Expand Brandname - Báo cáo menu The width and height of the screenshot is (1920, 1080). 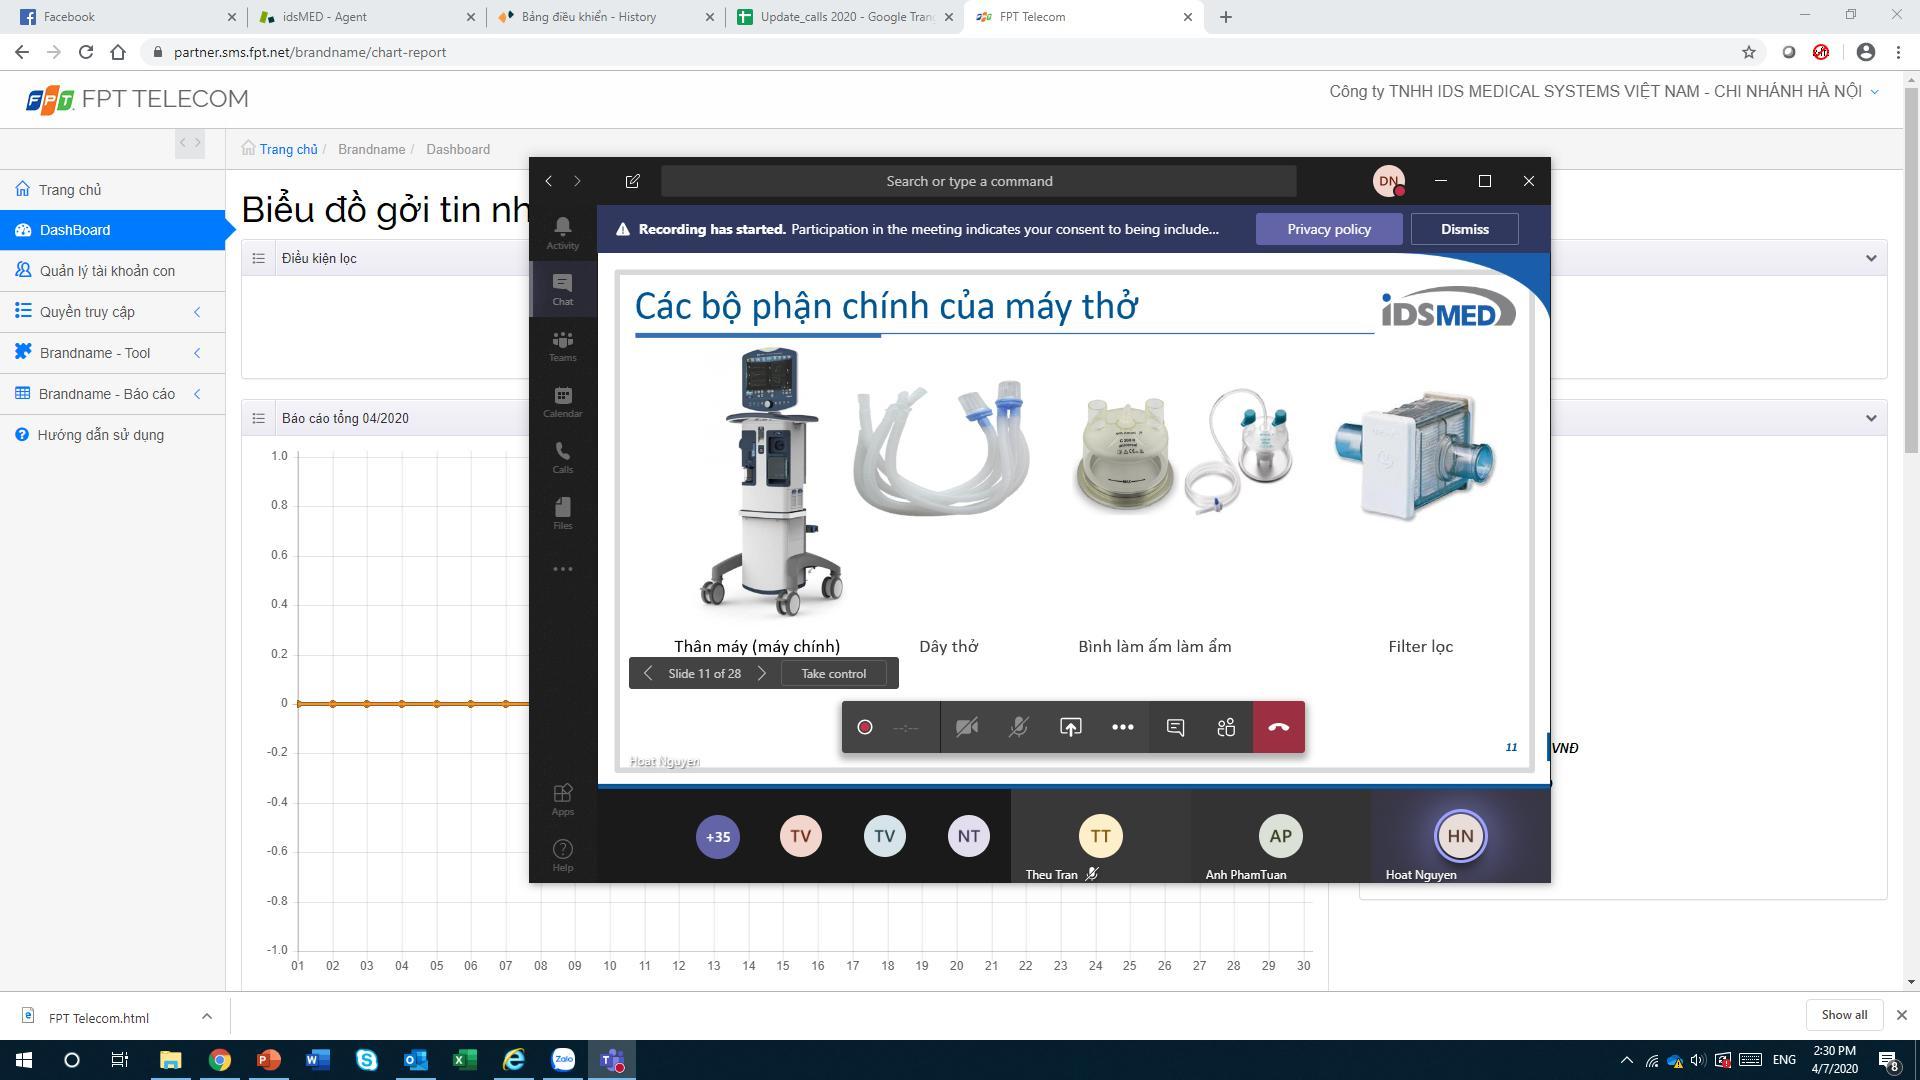pos(112,394)
